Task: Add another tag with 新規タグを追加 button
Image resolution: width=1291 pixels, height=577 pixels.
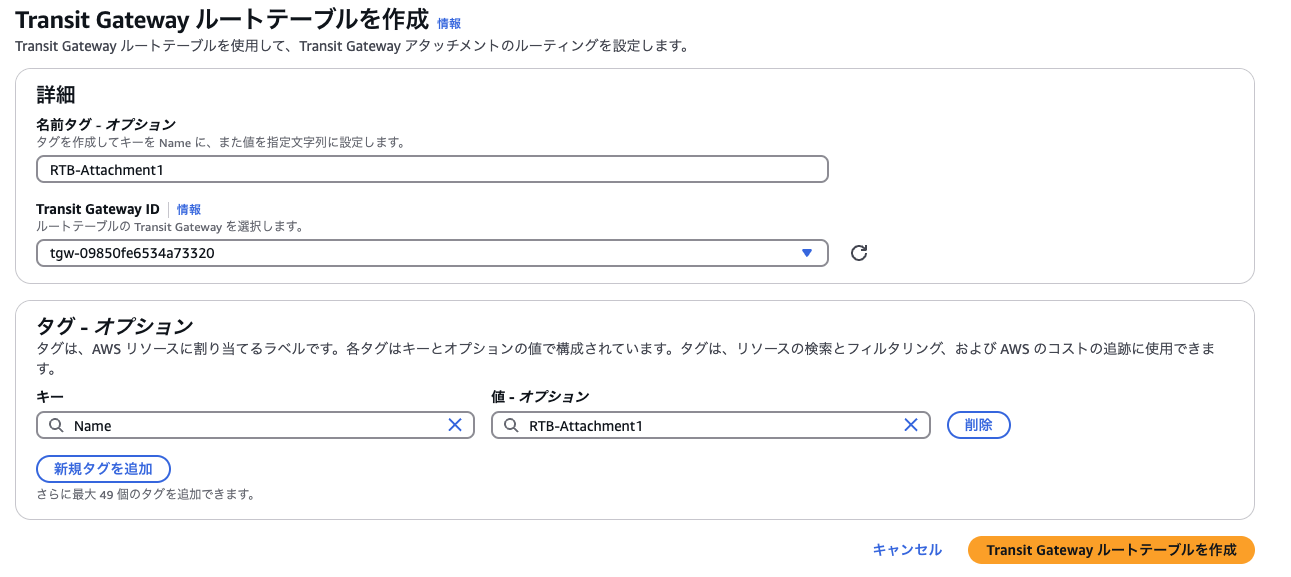Action: coord(103,469)
